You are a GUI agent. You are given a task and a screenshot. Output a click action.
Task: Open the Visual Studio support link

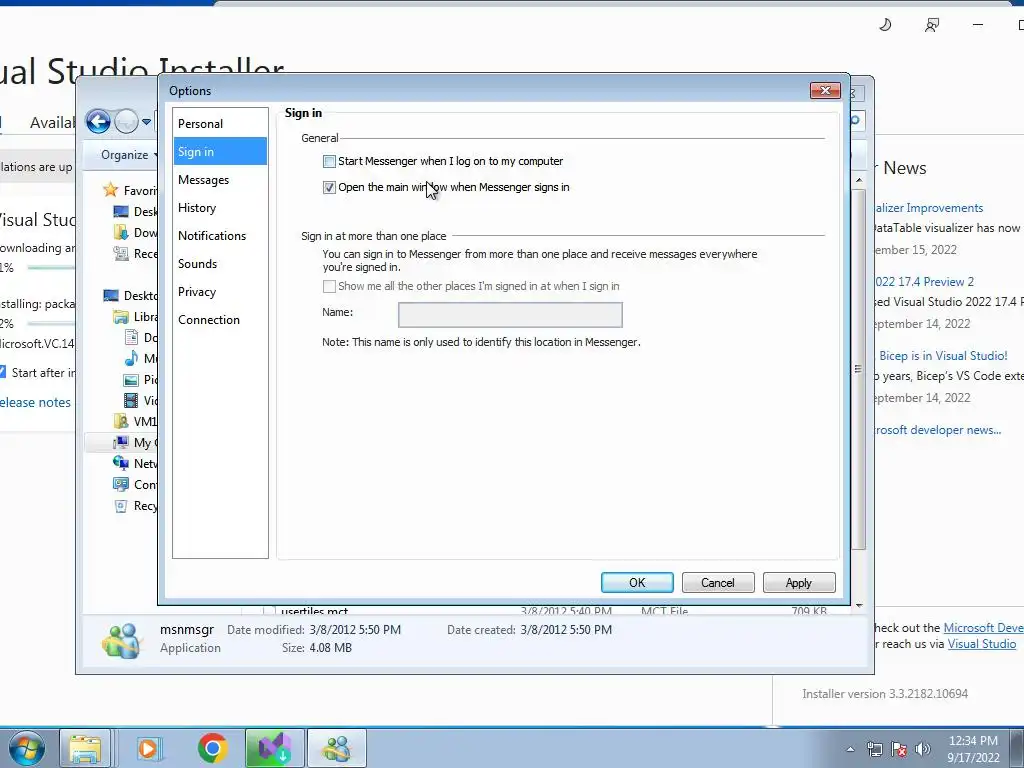coord(982,644)
